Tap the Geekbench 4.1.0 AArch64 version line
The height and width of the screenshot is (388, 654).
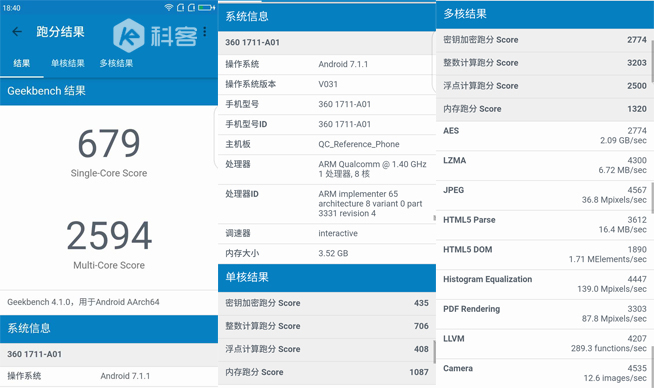click(x=83, y=302)
